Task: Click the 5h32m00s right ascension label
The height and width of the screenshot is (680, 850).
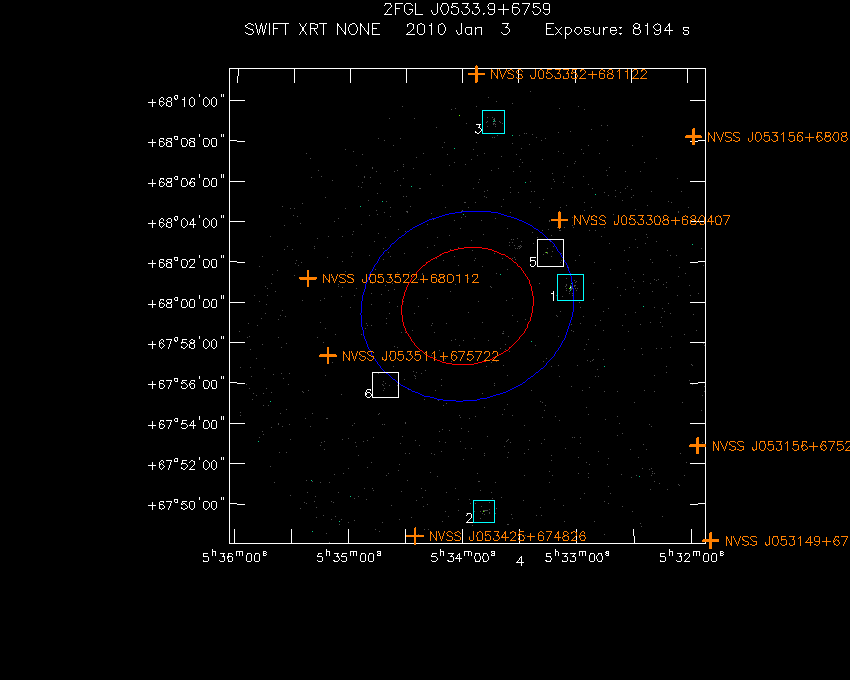Action: click(x=692, y=557)
